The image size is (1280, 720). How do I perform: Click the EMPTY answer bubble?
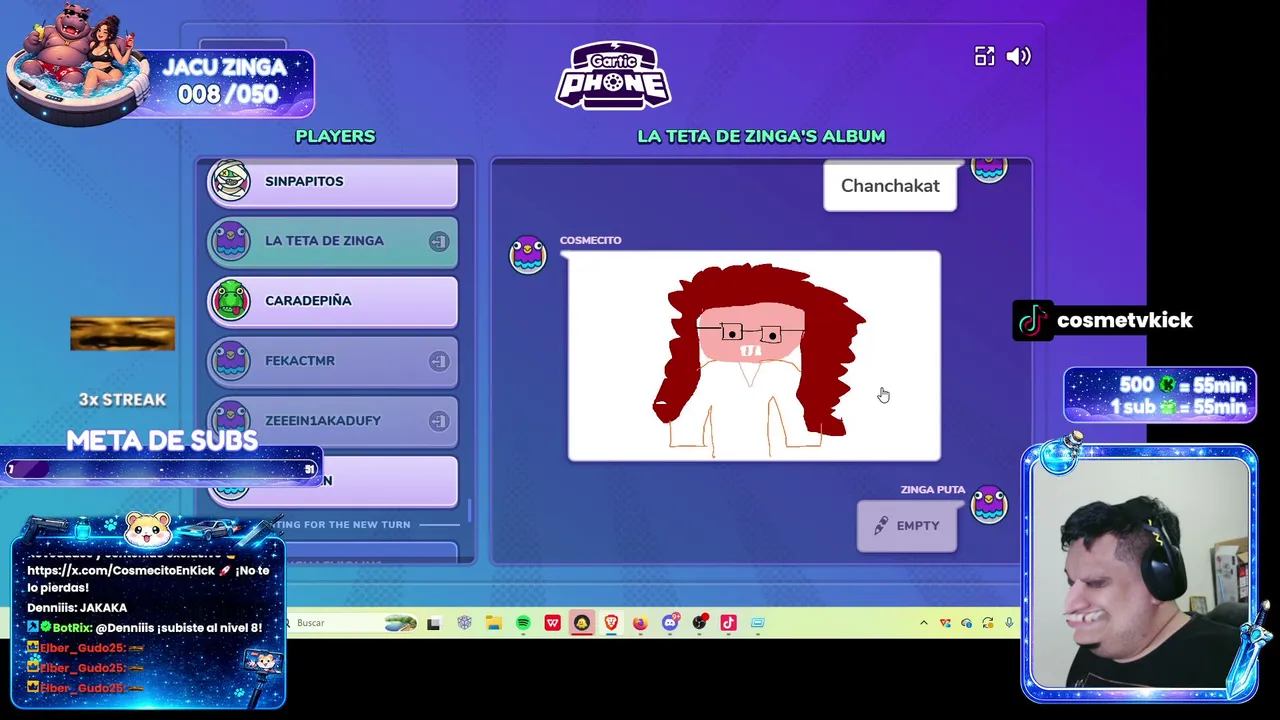click(x=906, y=526)
